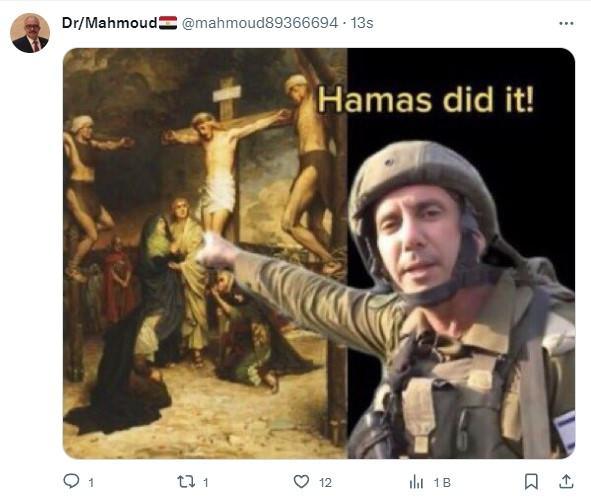This screenshot has height=500, width=591.
Task: Open the view analytics bar chart icon
Action: point(416,482)
